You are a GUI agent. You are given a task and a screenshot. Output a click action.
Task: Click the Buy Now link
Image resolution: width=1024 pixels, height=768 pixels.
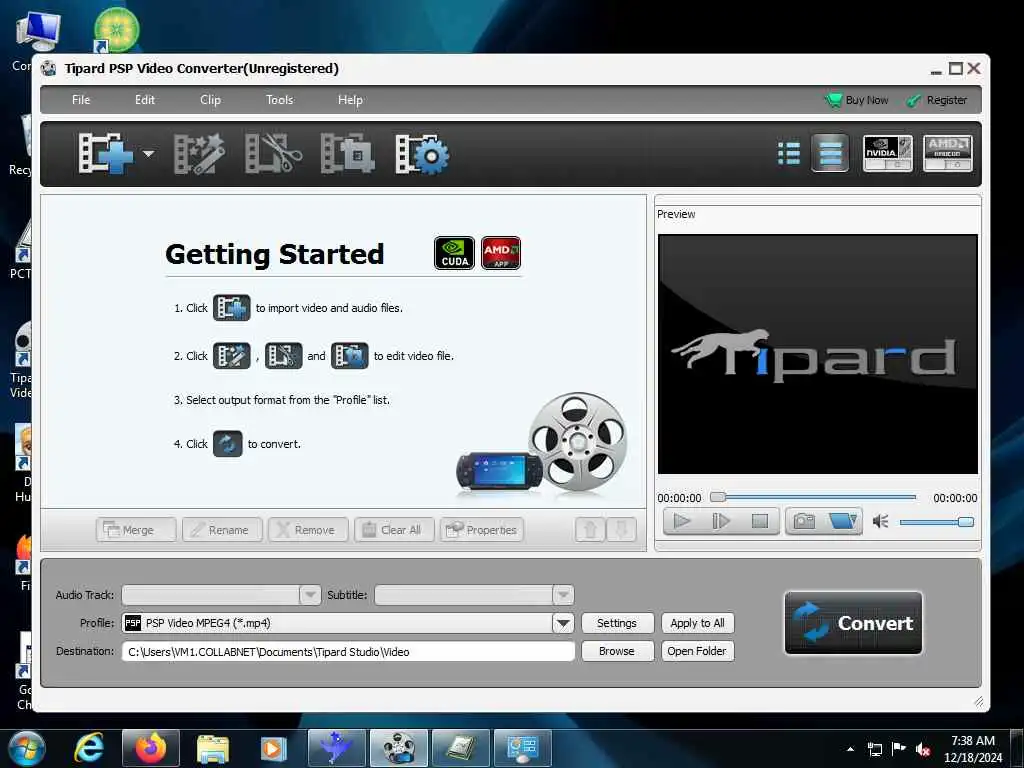coord(857,100)
